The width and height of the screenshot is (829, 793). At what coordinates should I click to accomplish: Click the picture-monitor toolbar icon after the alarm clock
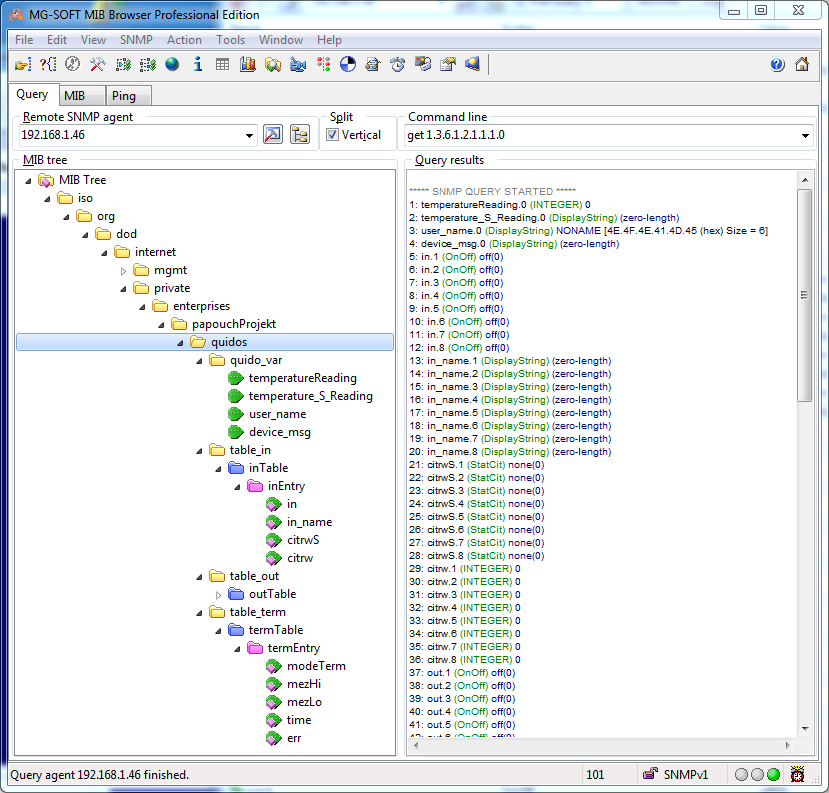tap(423, 64)
